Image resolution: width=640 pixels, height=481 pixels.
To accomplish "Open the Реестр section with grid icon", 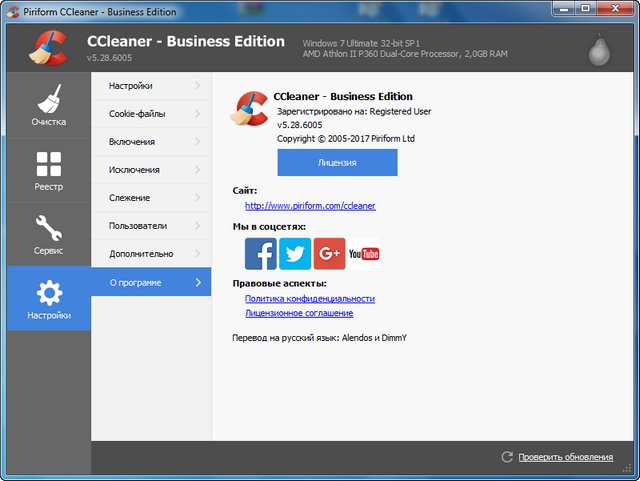I will pyautogui.click(x=48, y=172).
